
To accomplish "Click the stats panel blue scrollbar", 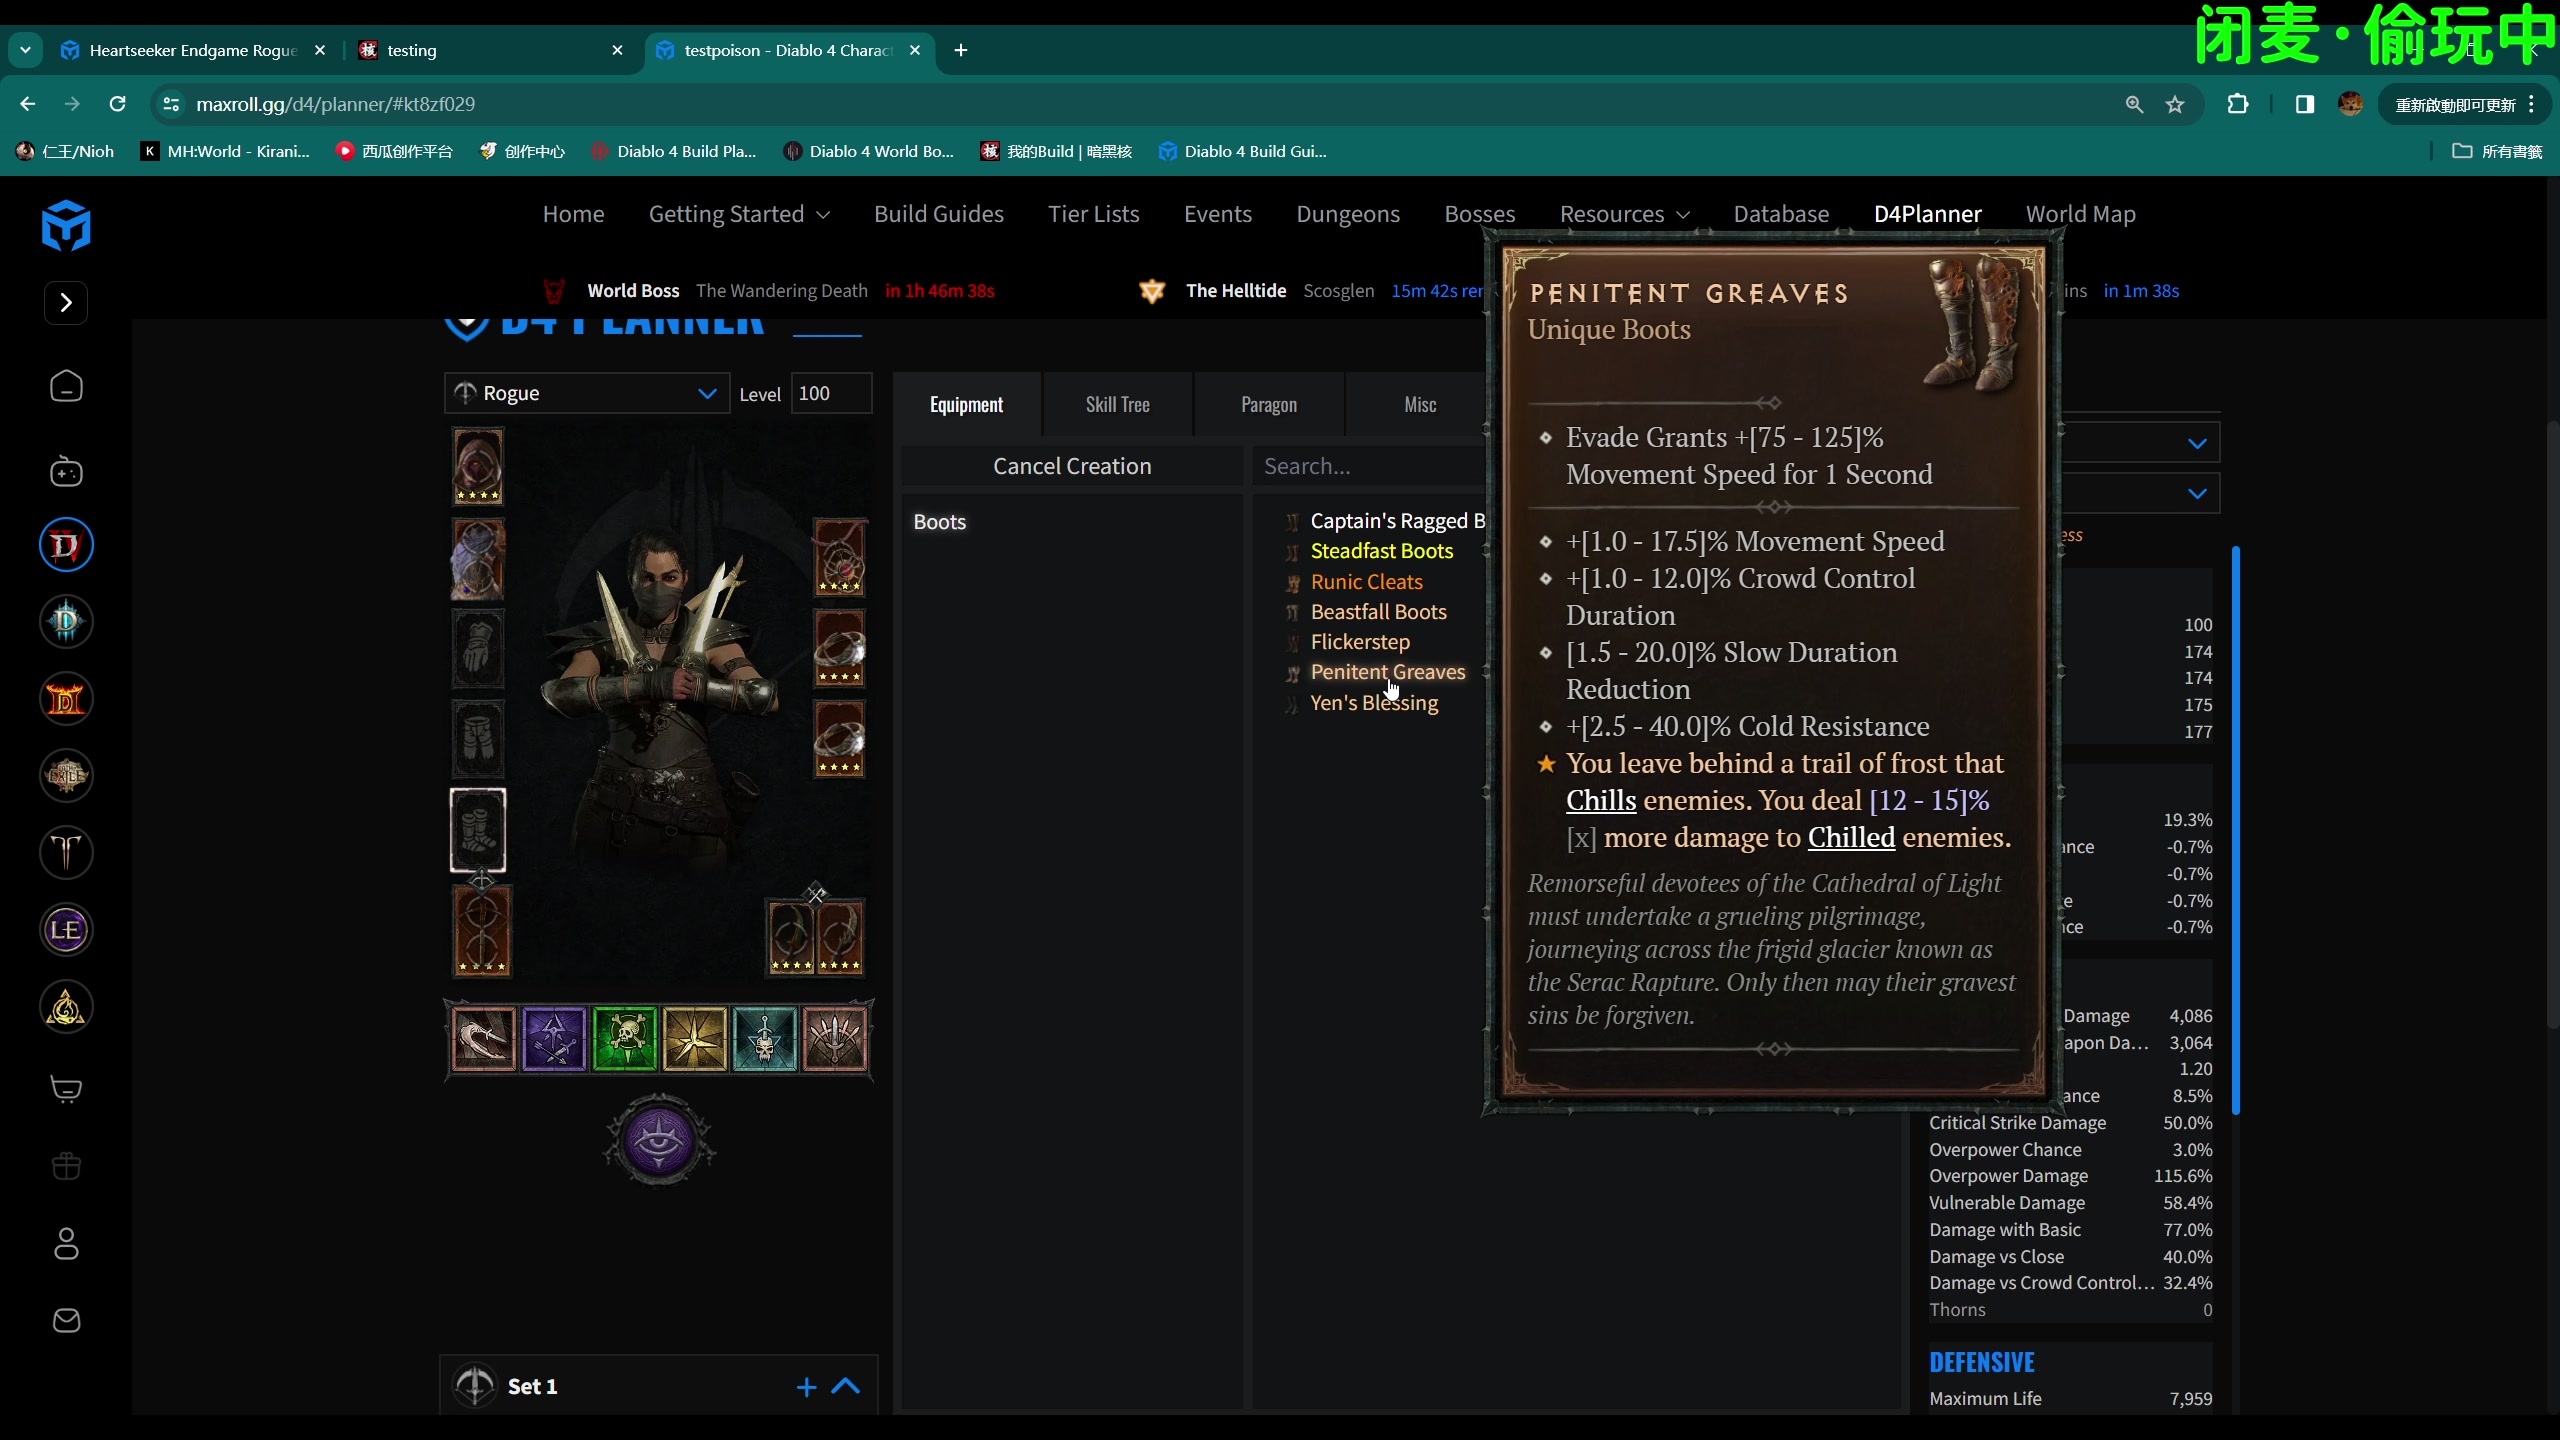I will coord(2235,830).
